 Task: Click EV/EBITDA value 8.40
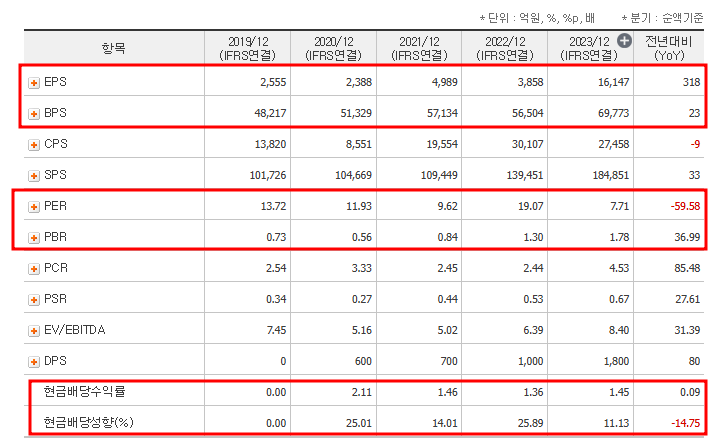pyautogui.click(x=619, y=330)
